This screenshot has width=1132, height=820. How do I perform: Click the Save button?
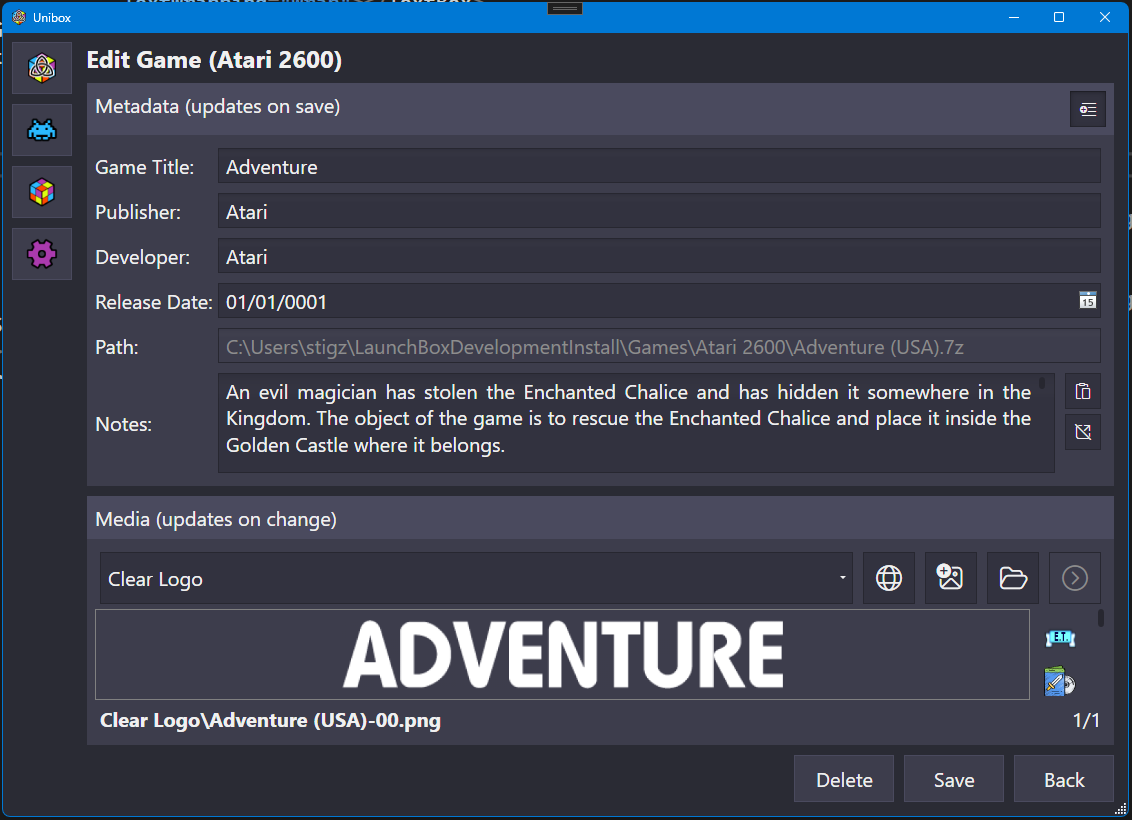pyautogui.click(x=953, y=780)
